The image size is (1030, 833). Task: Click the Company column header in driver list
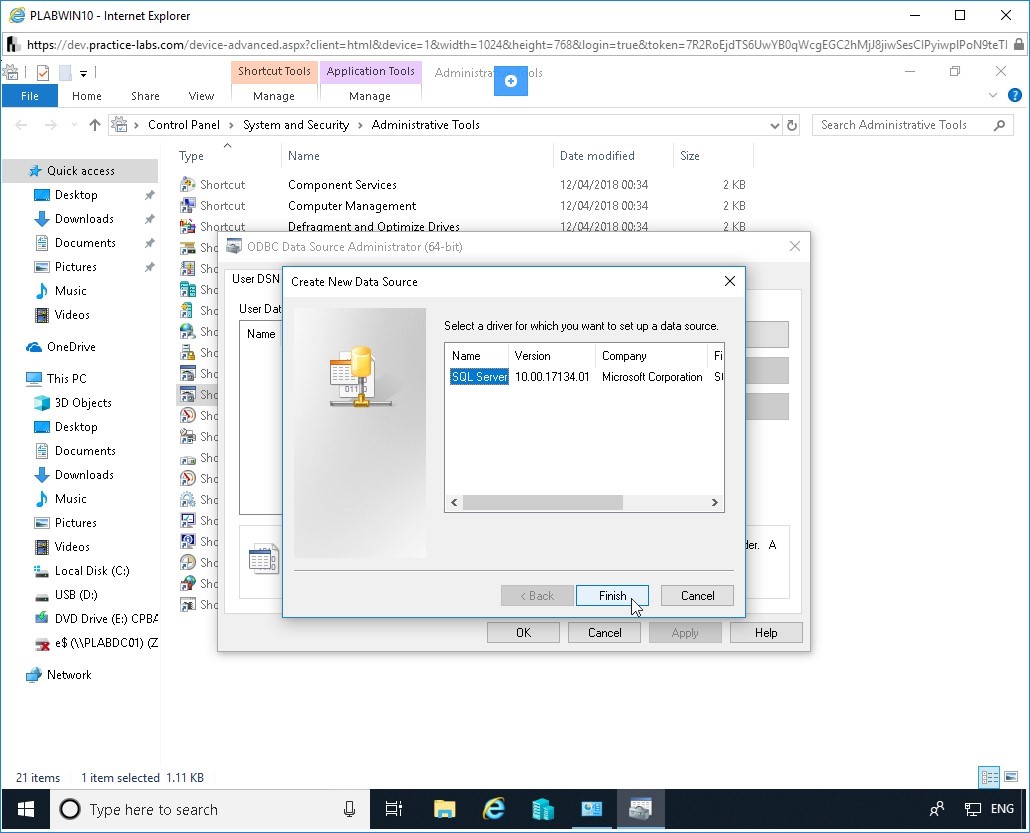click(652, 356)
